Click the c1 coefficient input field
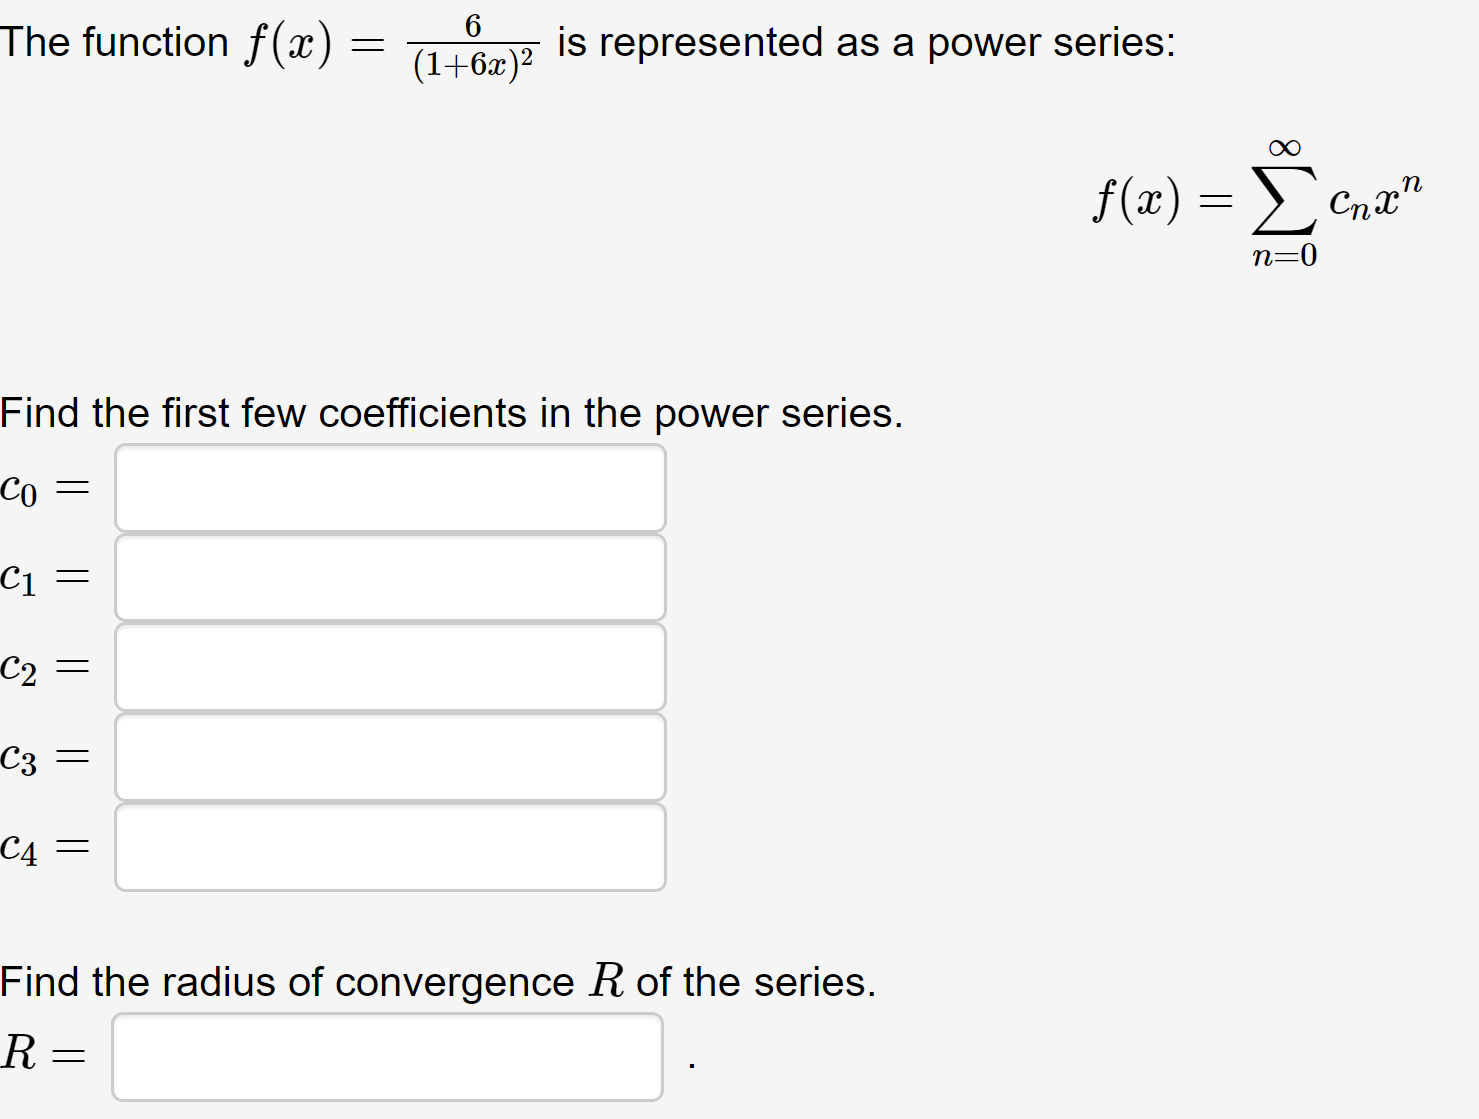Image resolution: width=1479 pixels, height=1119 pixels. tap(390, 577)
